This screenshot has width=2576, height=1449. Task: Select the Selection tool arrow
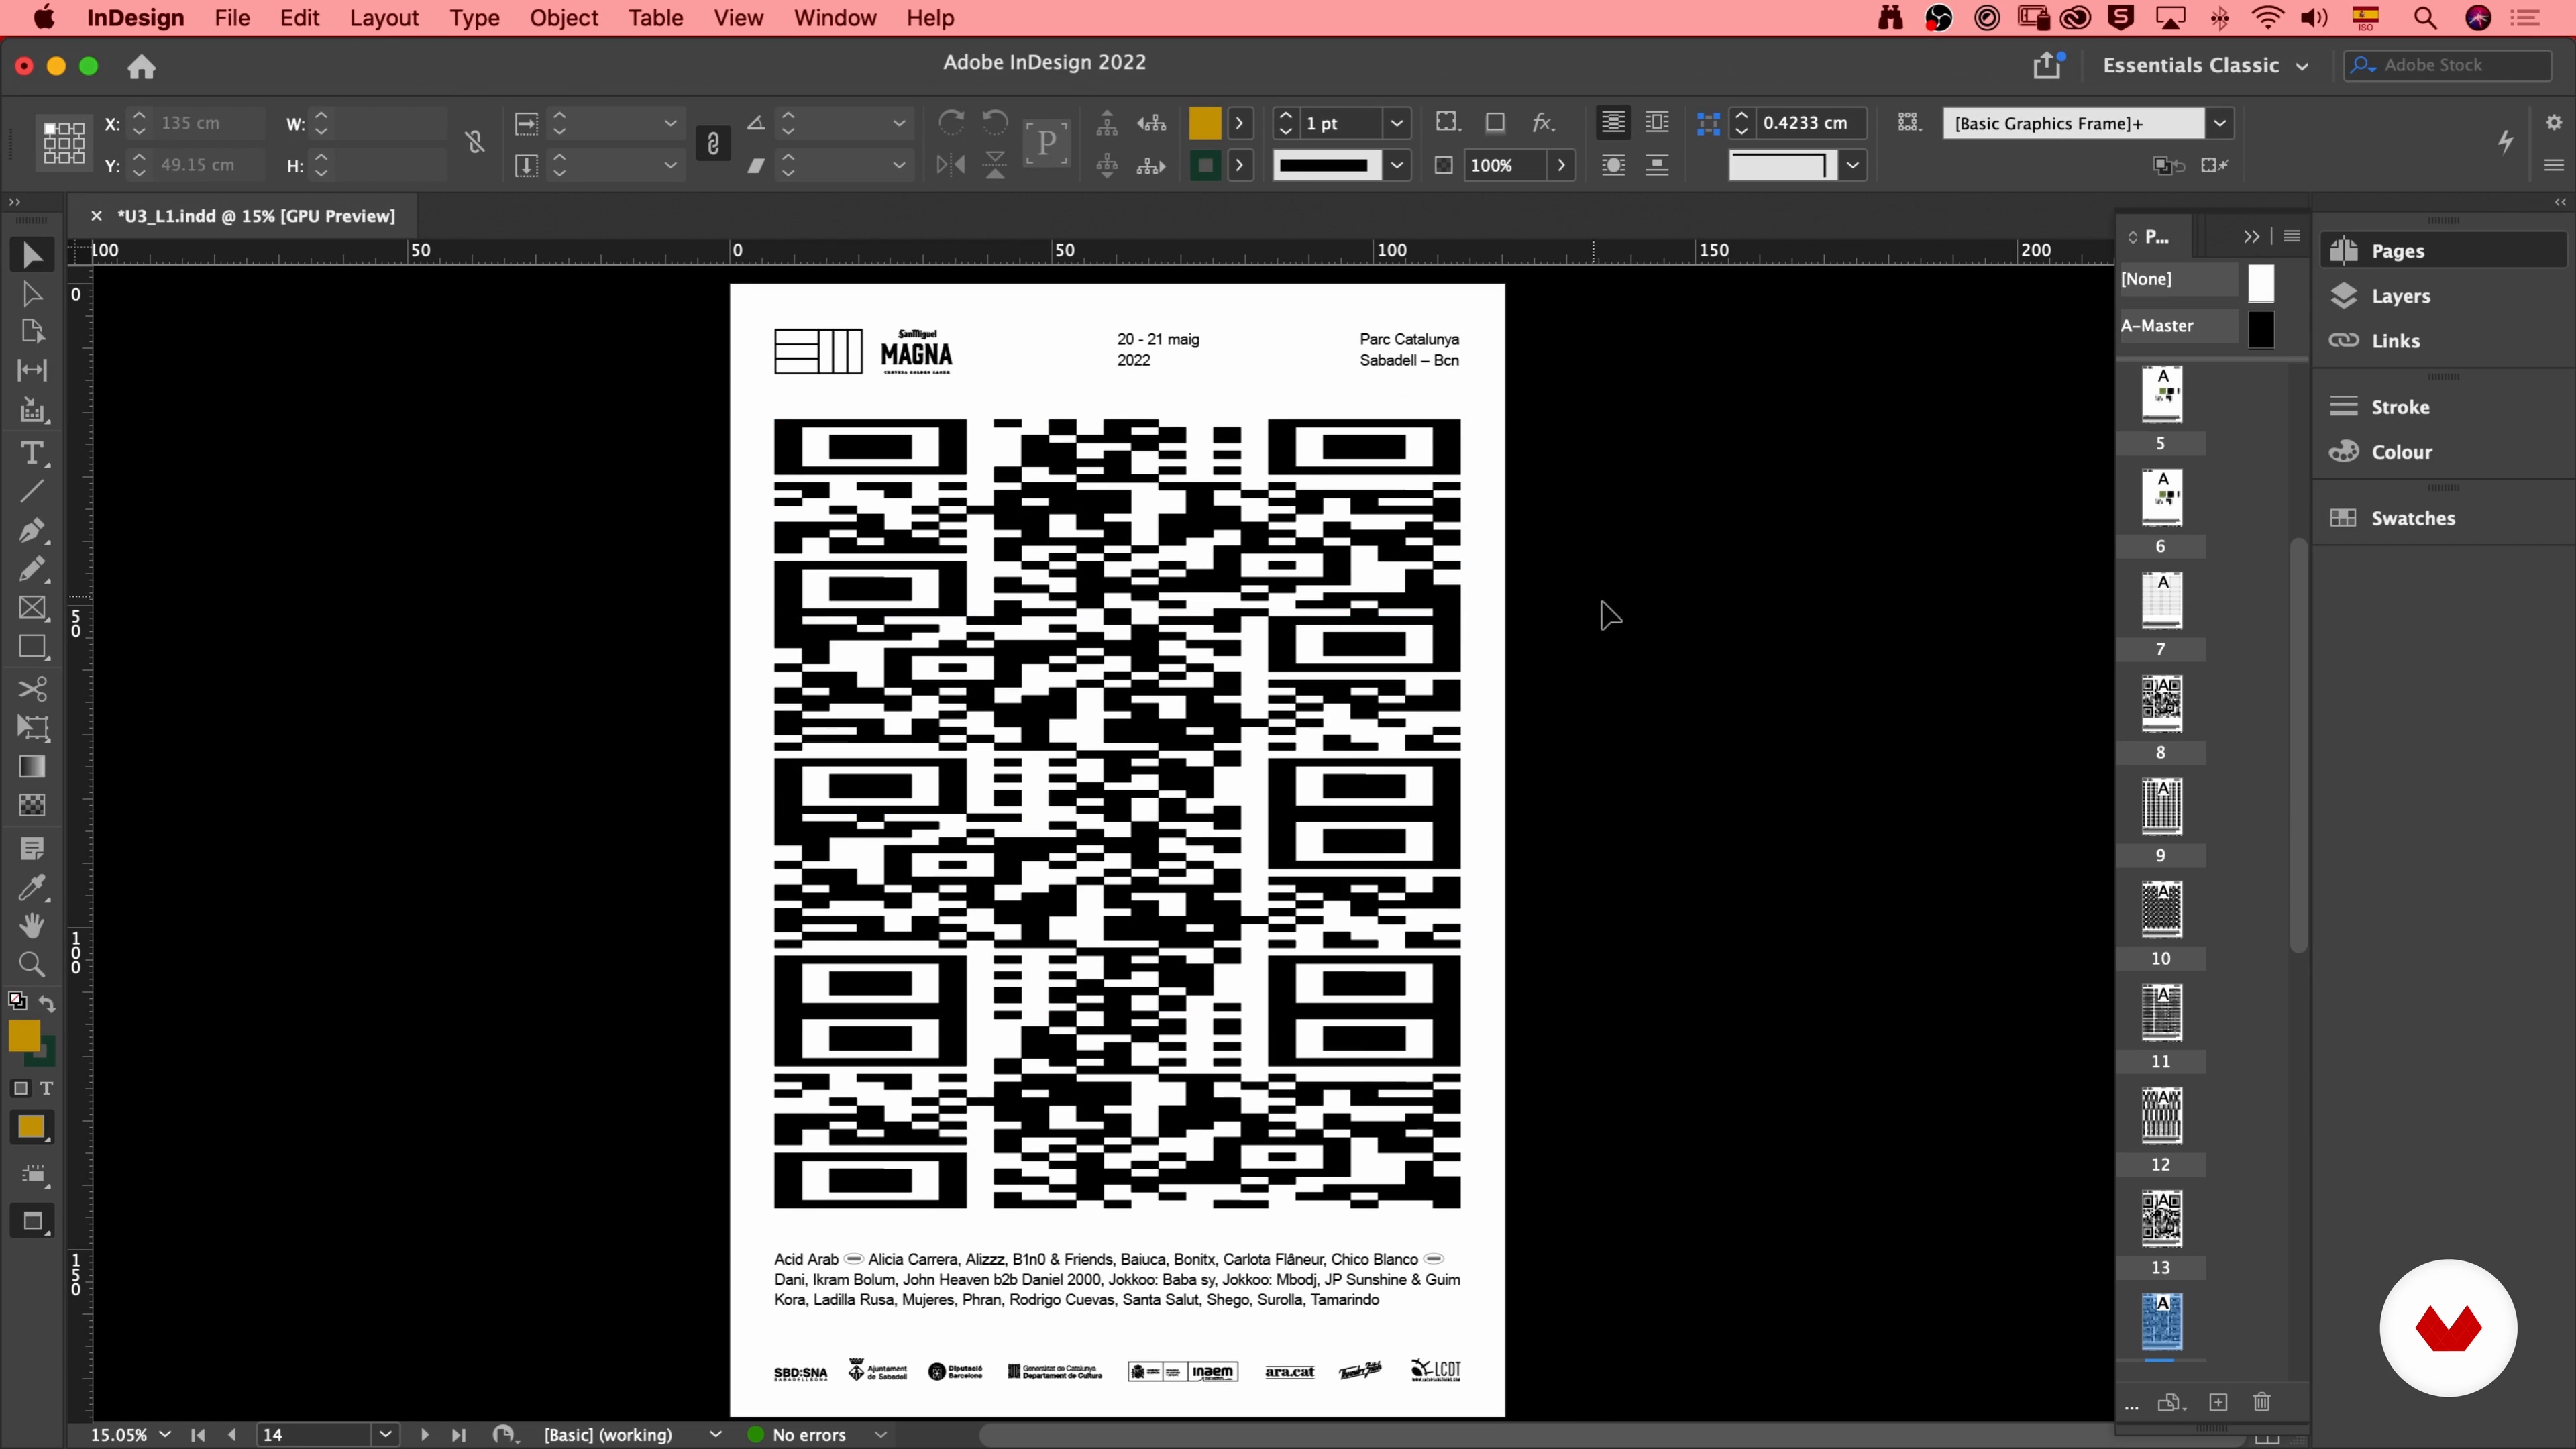click(x=32, y=256)
